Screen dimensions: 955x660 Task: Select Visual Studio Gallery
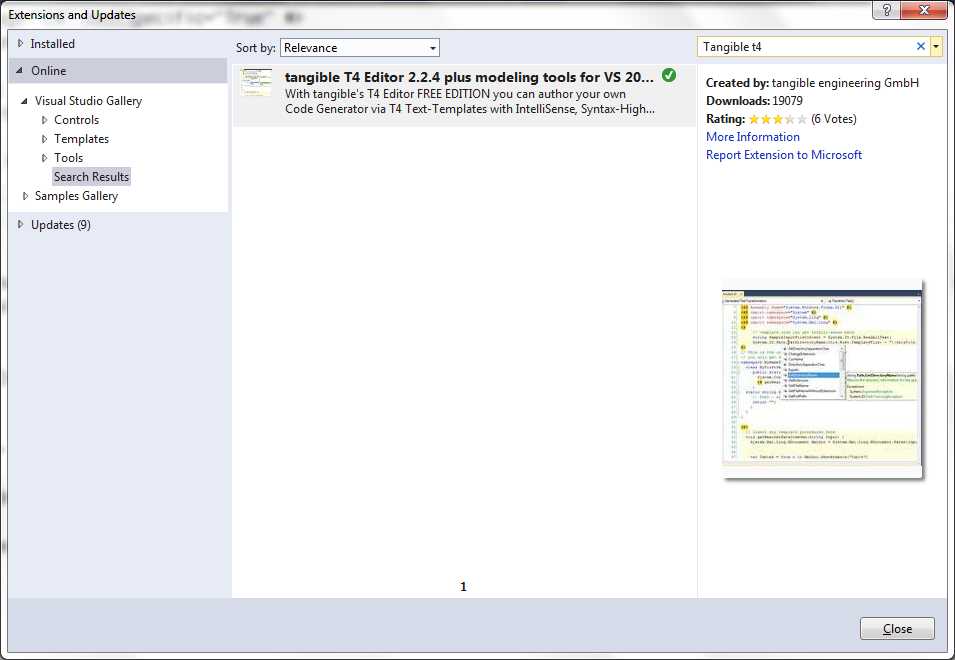click(88, 101)
